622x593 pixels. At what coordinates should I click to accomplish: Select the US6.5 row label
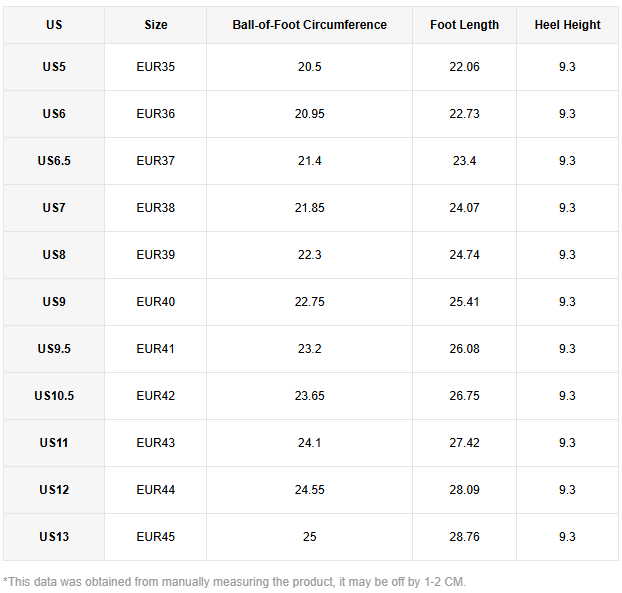(x=54, y=161)
